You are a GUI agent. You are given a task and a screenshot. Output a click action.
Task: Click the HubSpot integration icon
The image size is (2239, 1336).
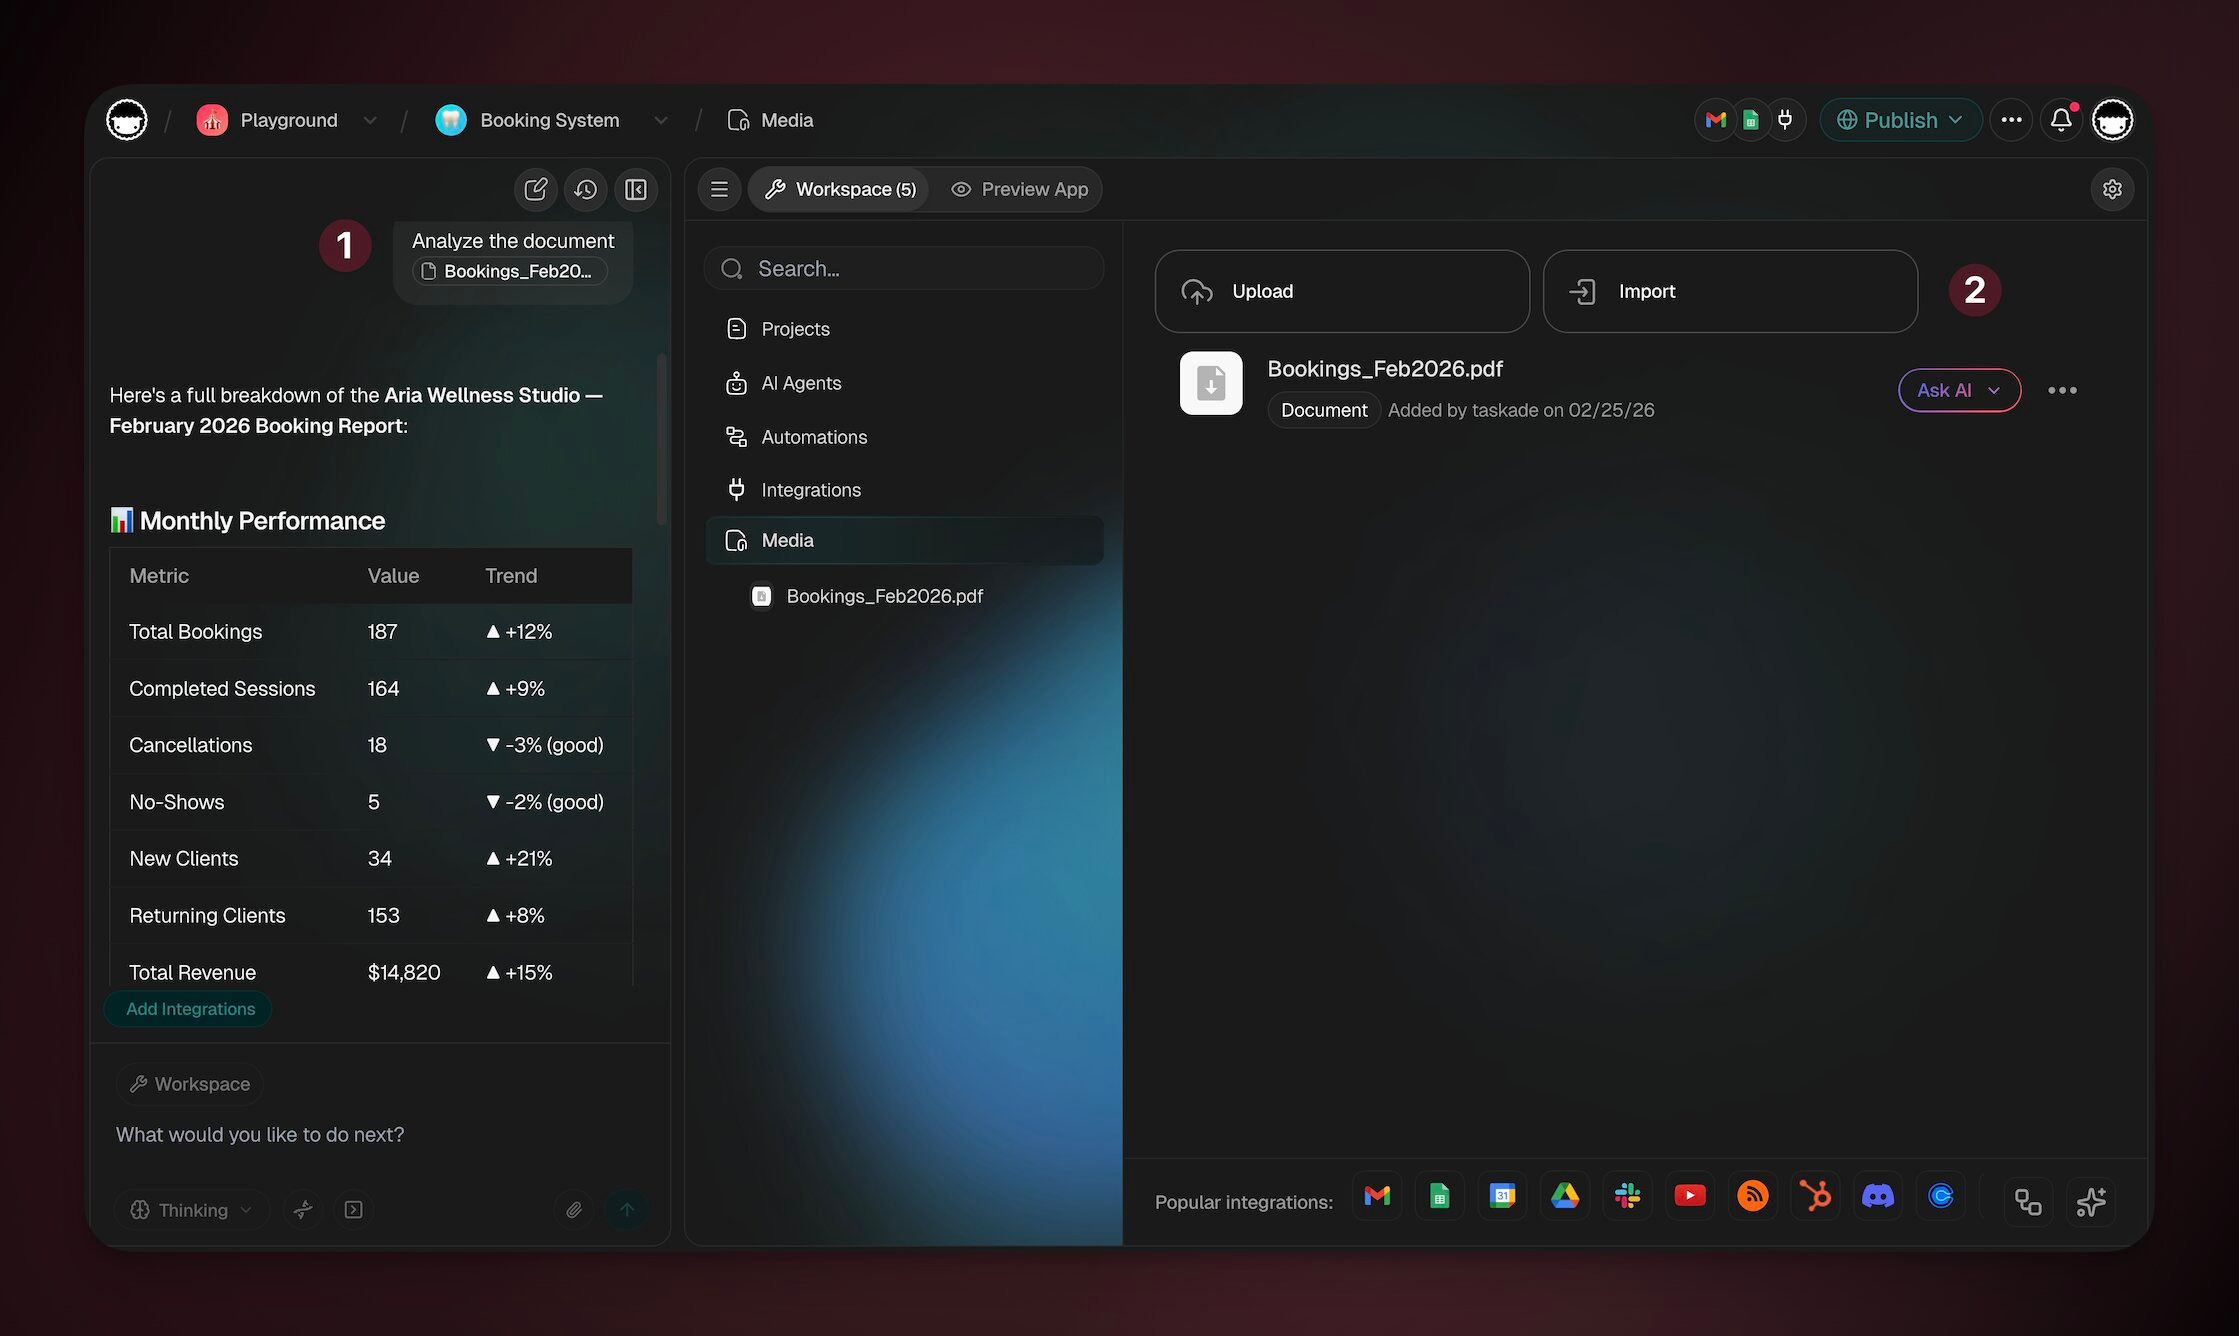(1815, 1196)
